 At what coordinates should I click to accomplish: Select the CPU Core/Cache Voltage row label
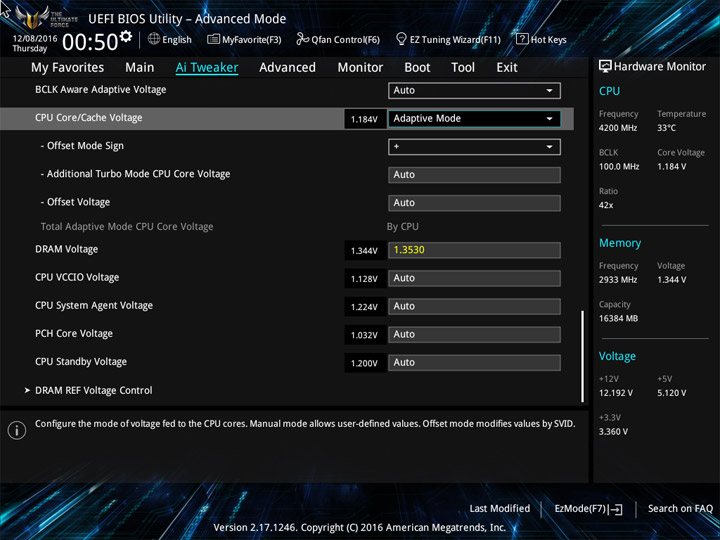pos(89,118)
